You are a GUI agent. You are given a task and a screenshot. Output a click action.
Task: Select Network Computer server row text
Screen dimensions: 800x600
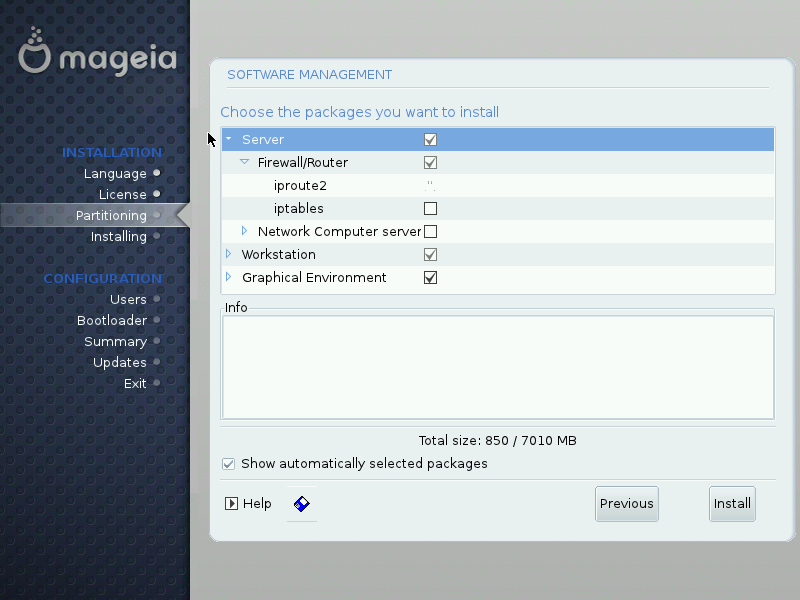click(x=339, y=232)
